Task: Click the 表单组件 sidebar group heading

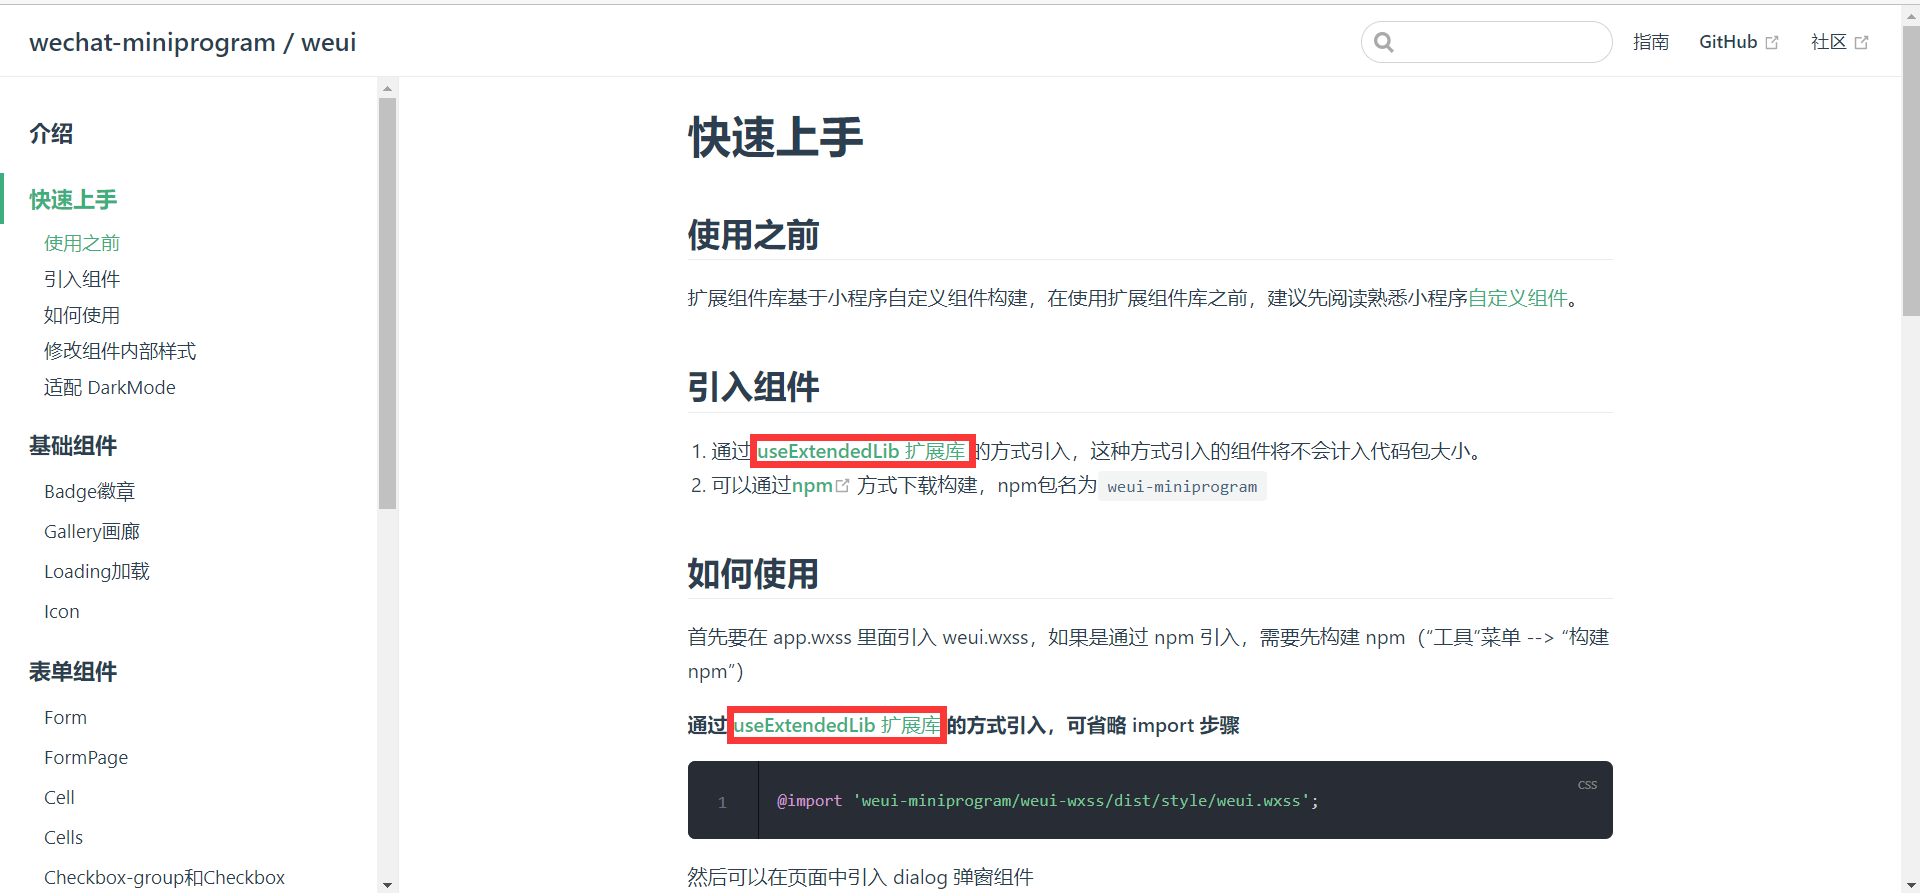Action: point(73,672)
